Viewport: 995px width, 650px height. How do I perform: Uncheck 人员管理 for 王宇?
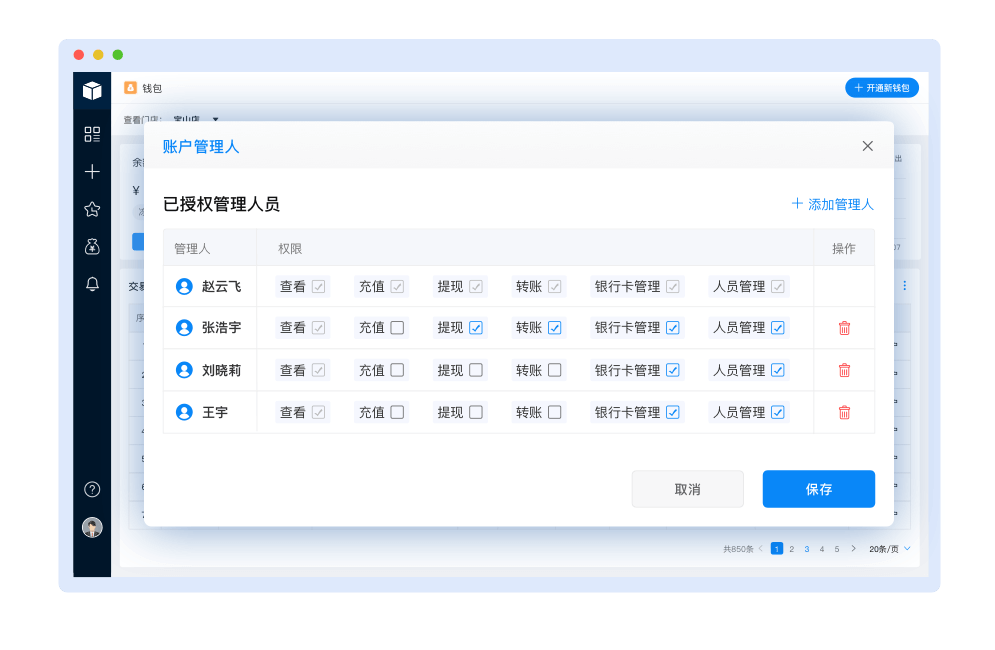[x=777, y=412]
